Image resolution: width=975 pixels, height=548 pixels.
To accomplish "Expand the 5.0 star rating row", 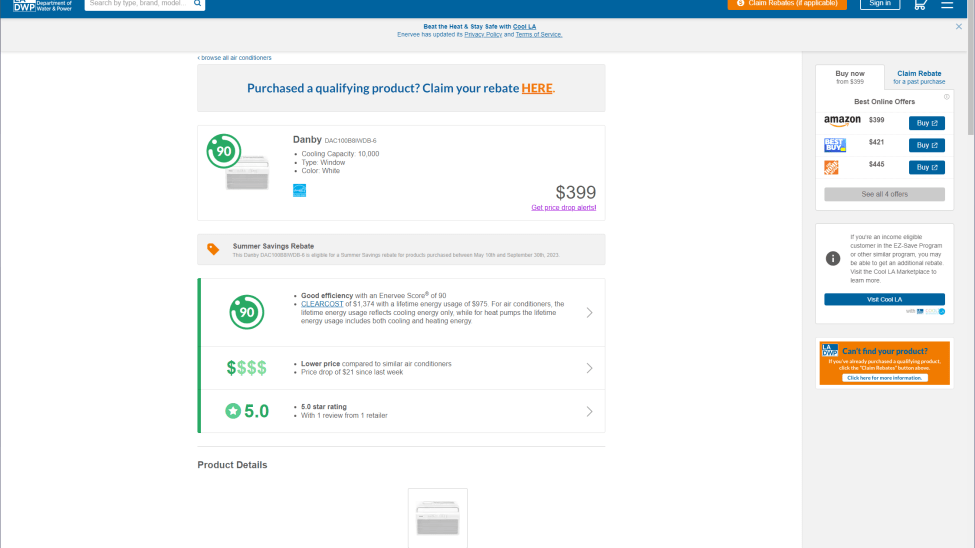I will pyautogui.click(x=589, y=411).
